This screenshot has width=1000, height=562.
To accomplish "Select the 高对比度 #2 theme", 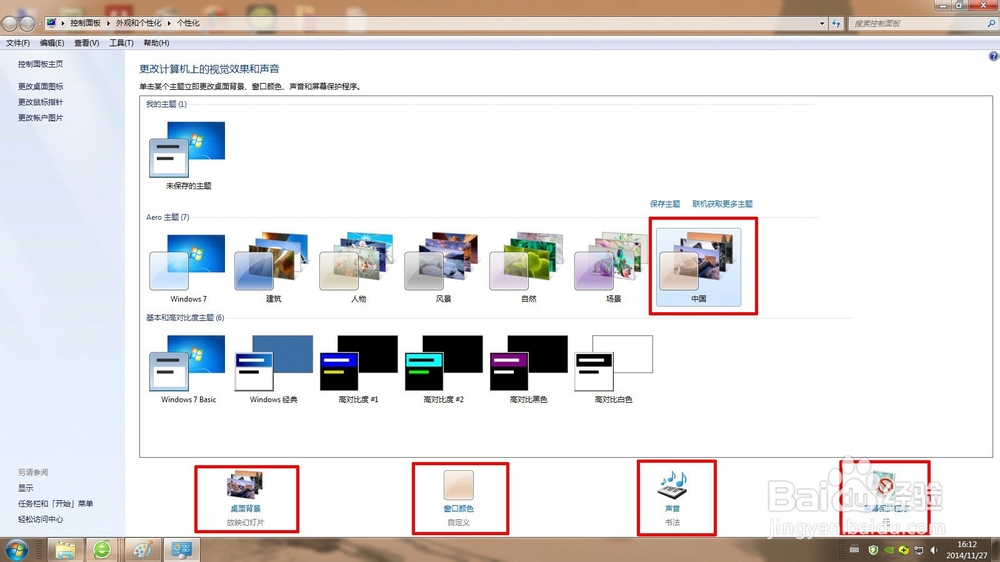I will click(x=443, y=369).
